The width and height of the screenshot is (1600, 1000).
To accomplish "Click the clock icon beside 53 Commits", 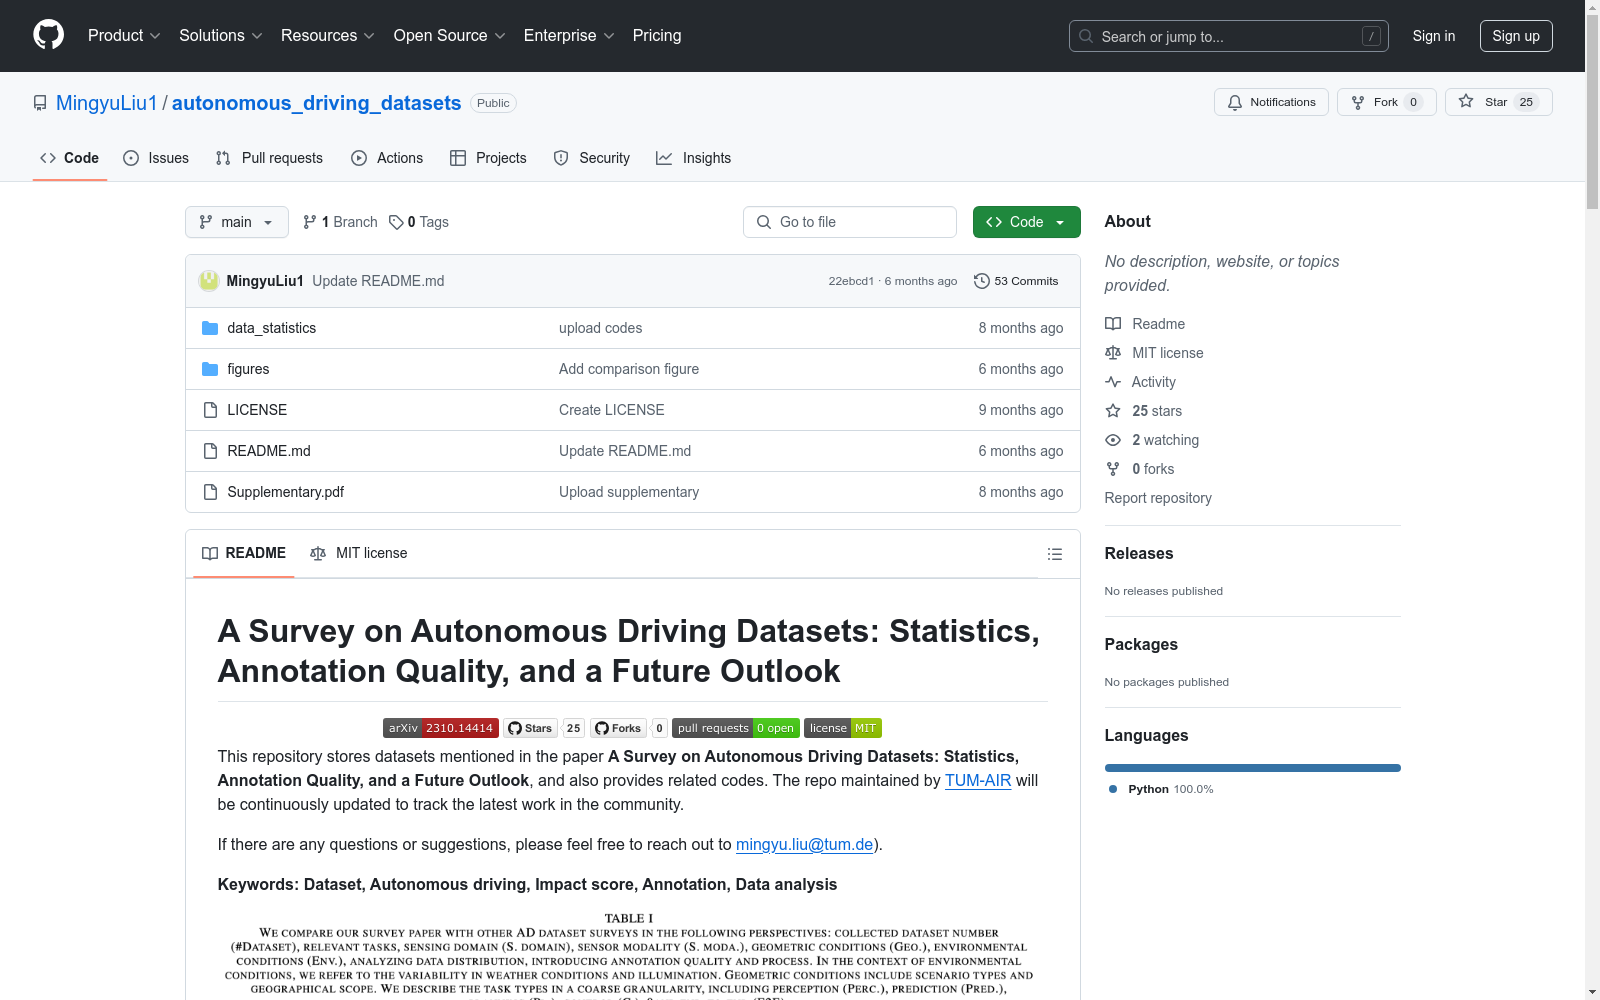I will click(x=982, y=281).
